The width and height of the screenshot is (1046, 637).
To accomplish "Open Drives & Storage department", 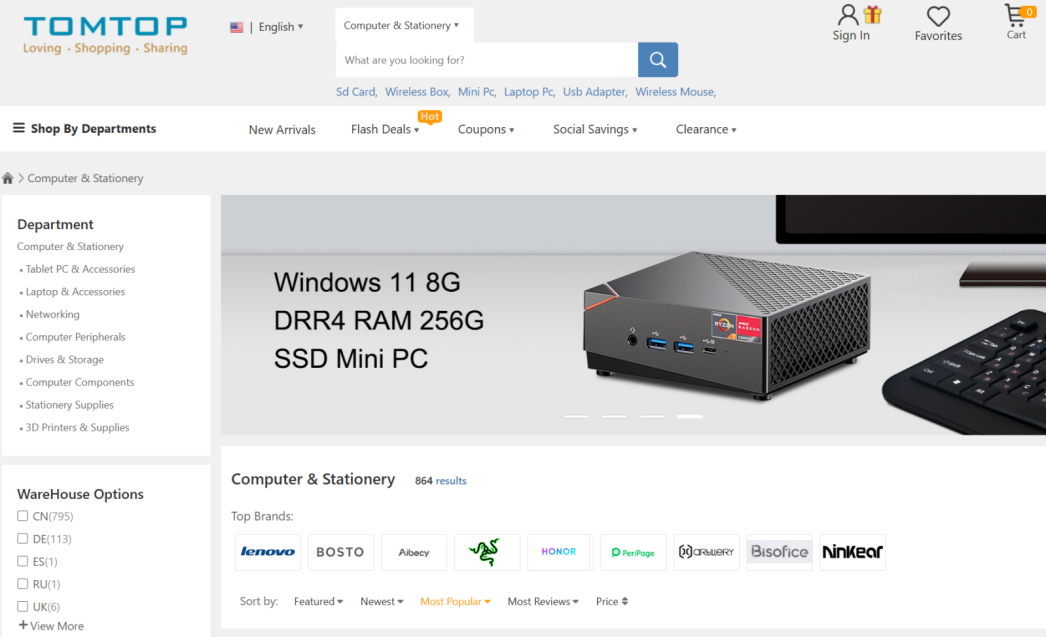I will [65, 360].
